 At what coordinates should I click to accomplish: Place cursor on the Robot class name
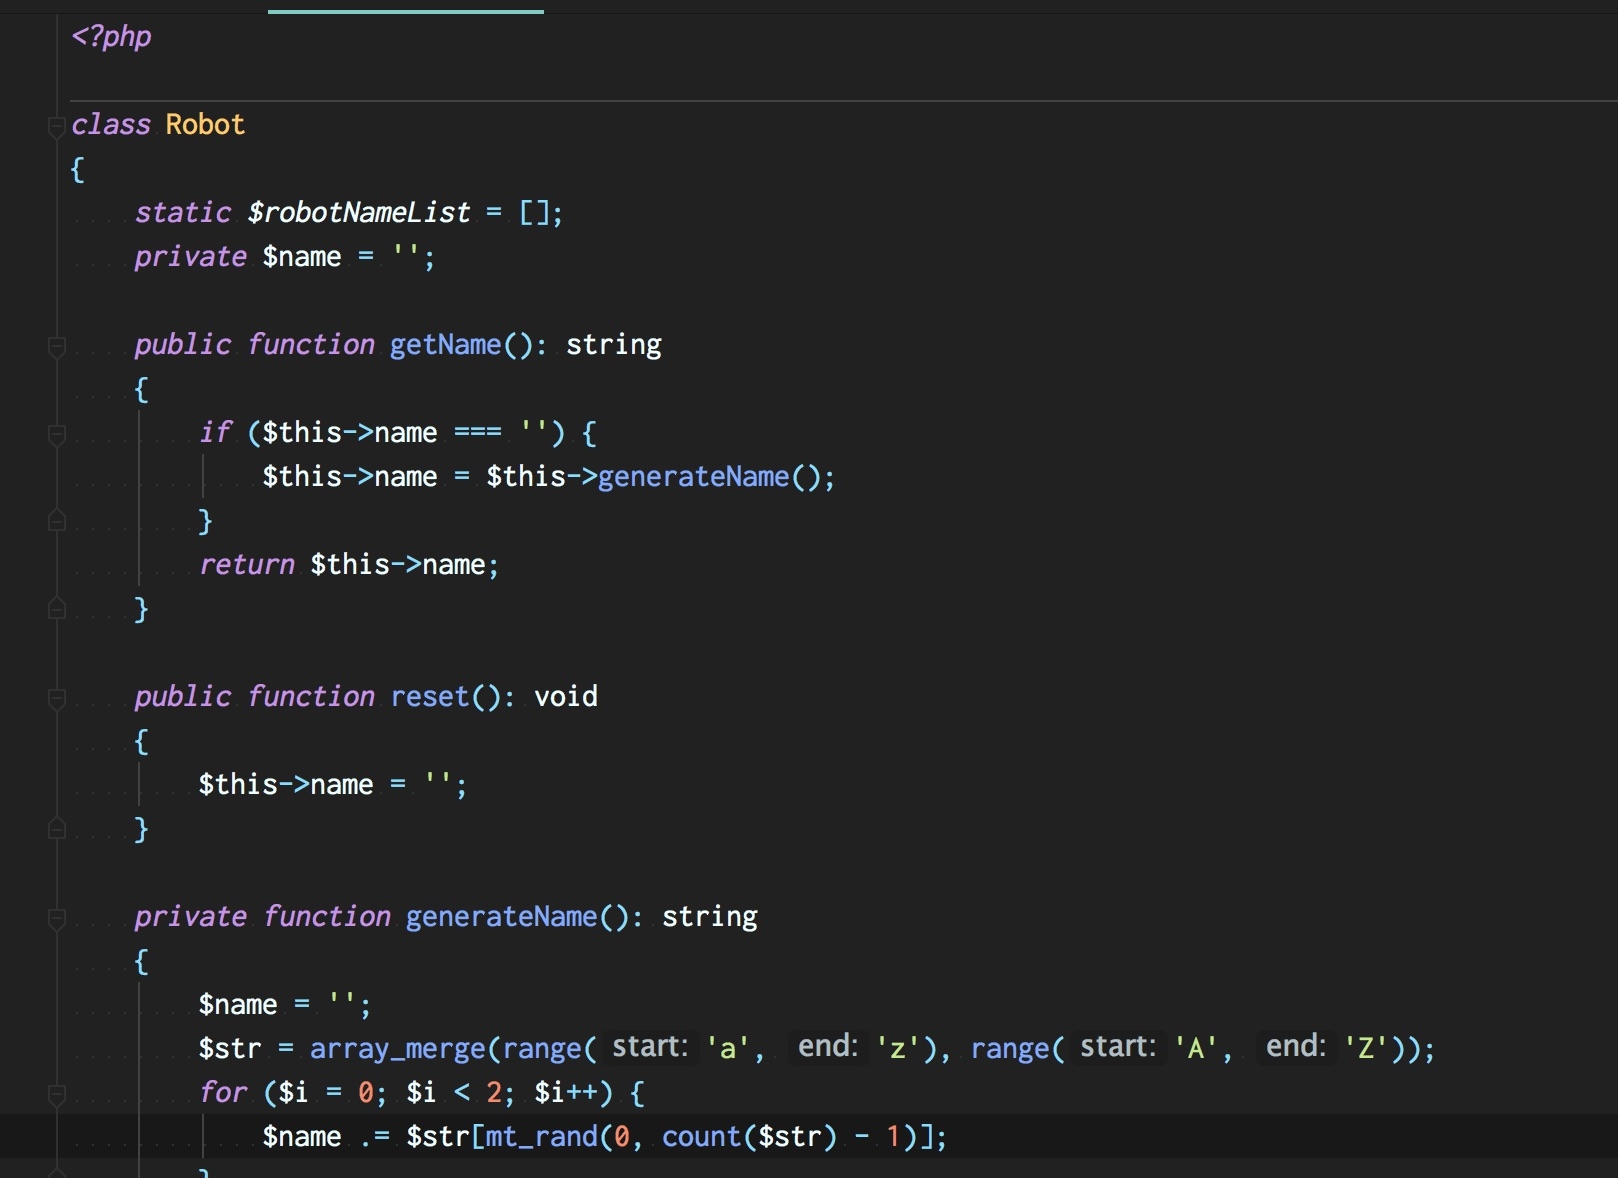[205, 125]
